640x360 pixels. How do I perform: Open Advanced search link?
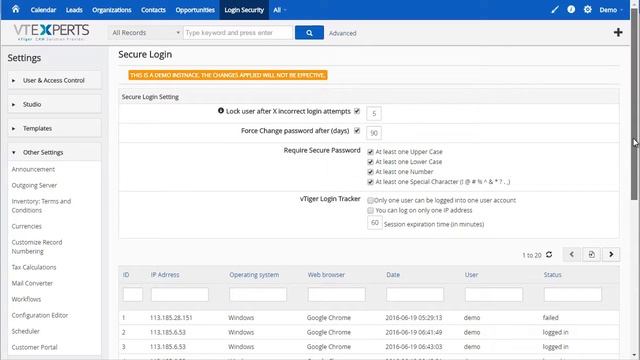pyautogui.click(x=342, y=33)
